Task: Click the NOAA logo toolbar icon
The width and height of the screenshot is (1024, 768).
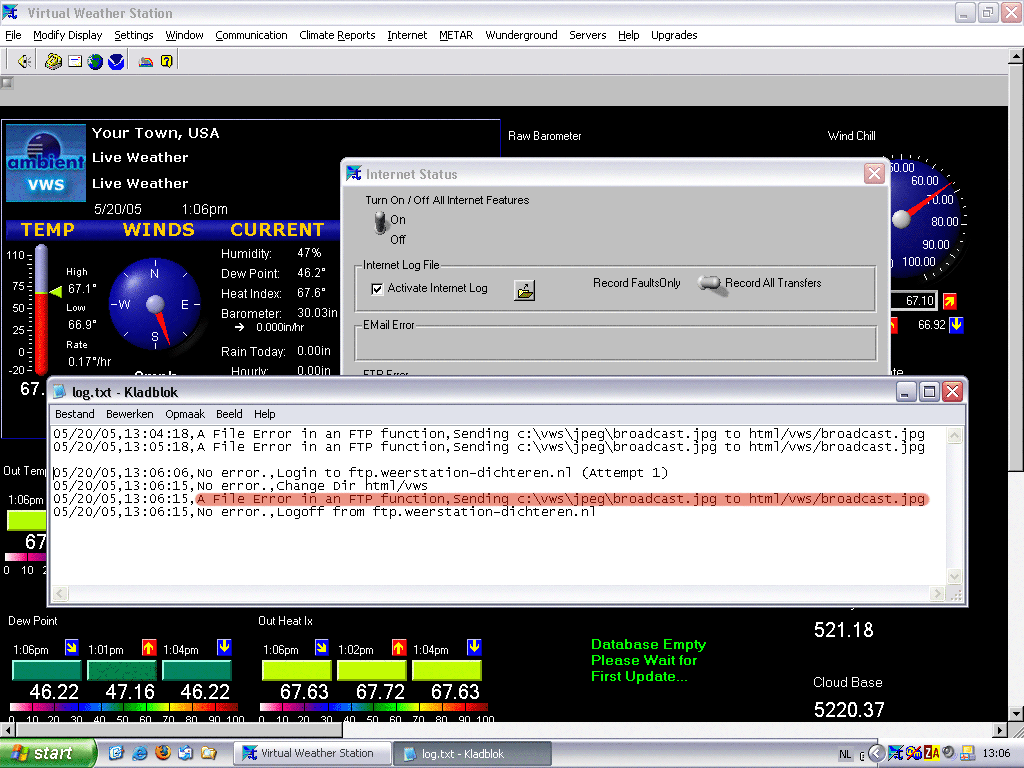Action: point(116,61)
